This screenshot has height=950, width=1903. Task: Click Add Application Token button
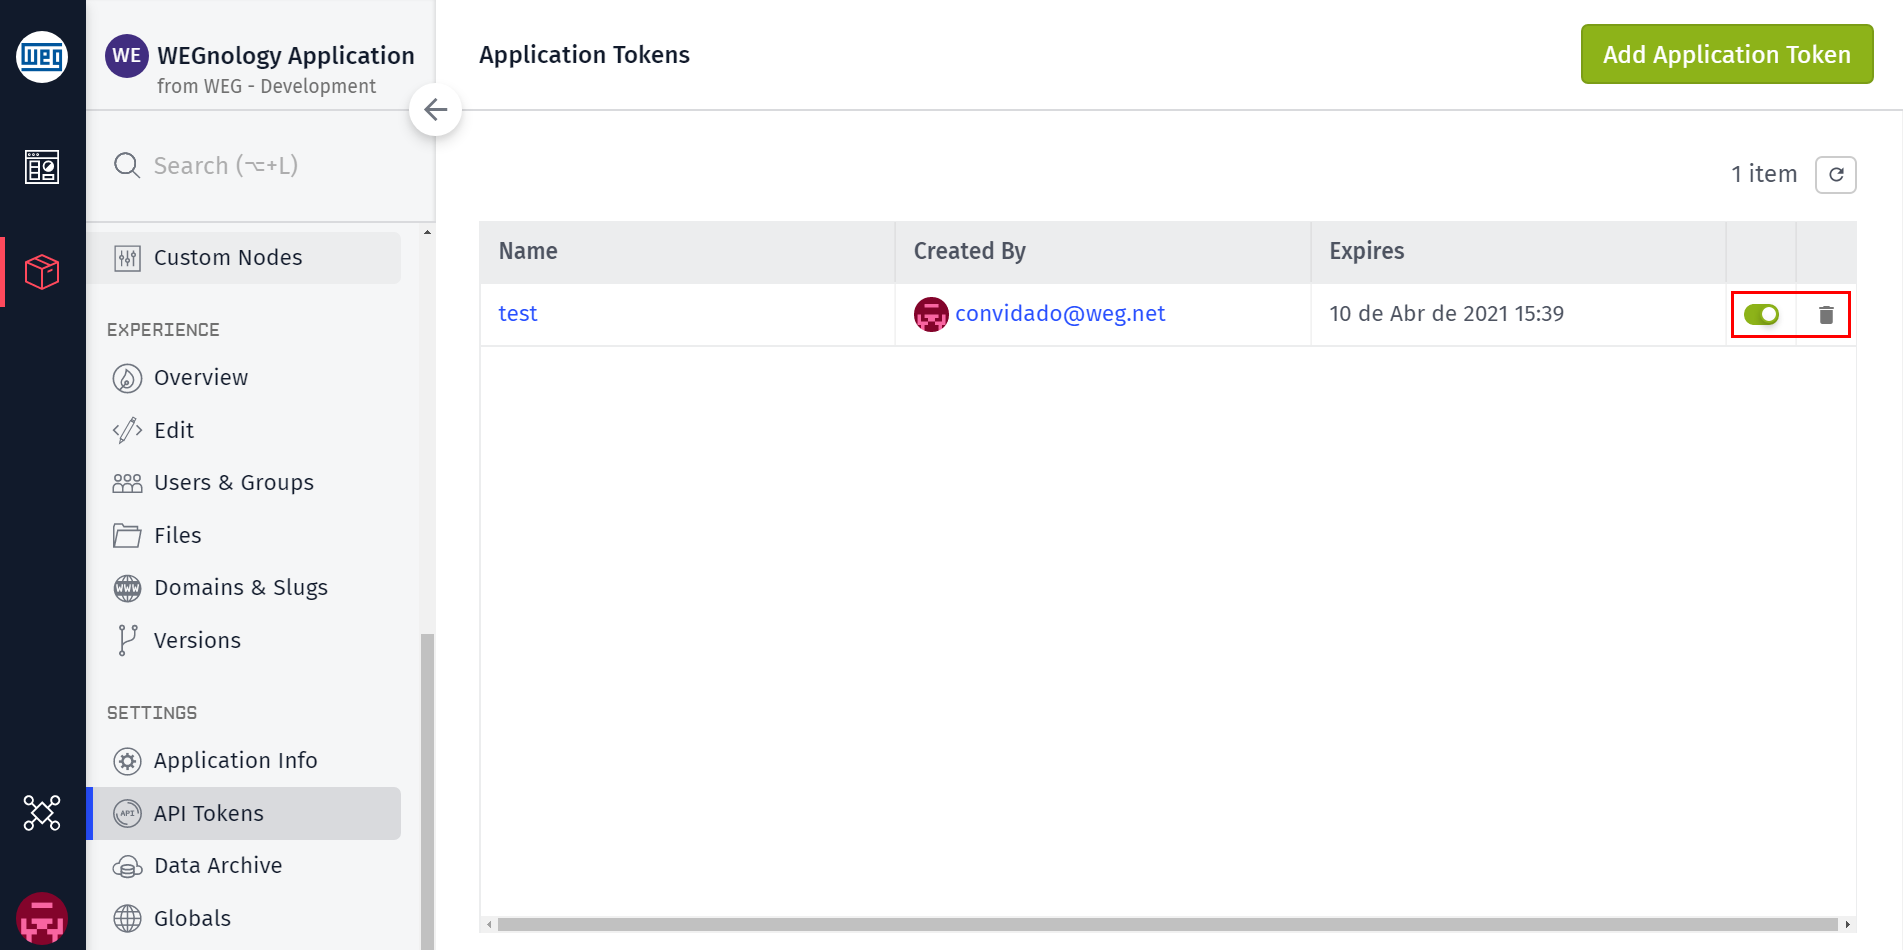click(x=1727, y=54)
